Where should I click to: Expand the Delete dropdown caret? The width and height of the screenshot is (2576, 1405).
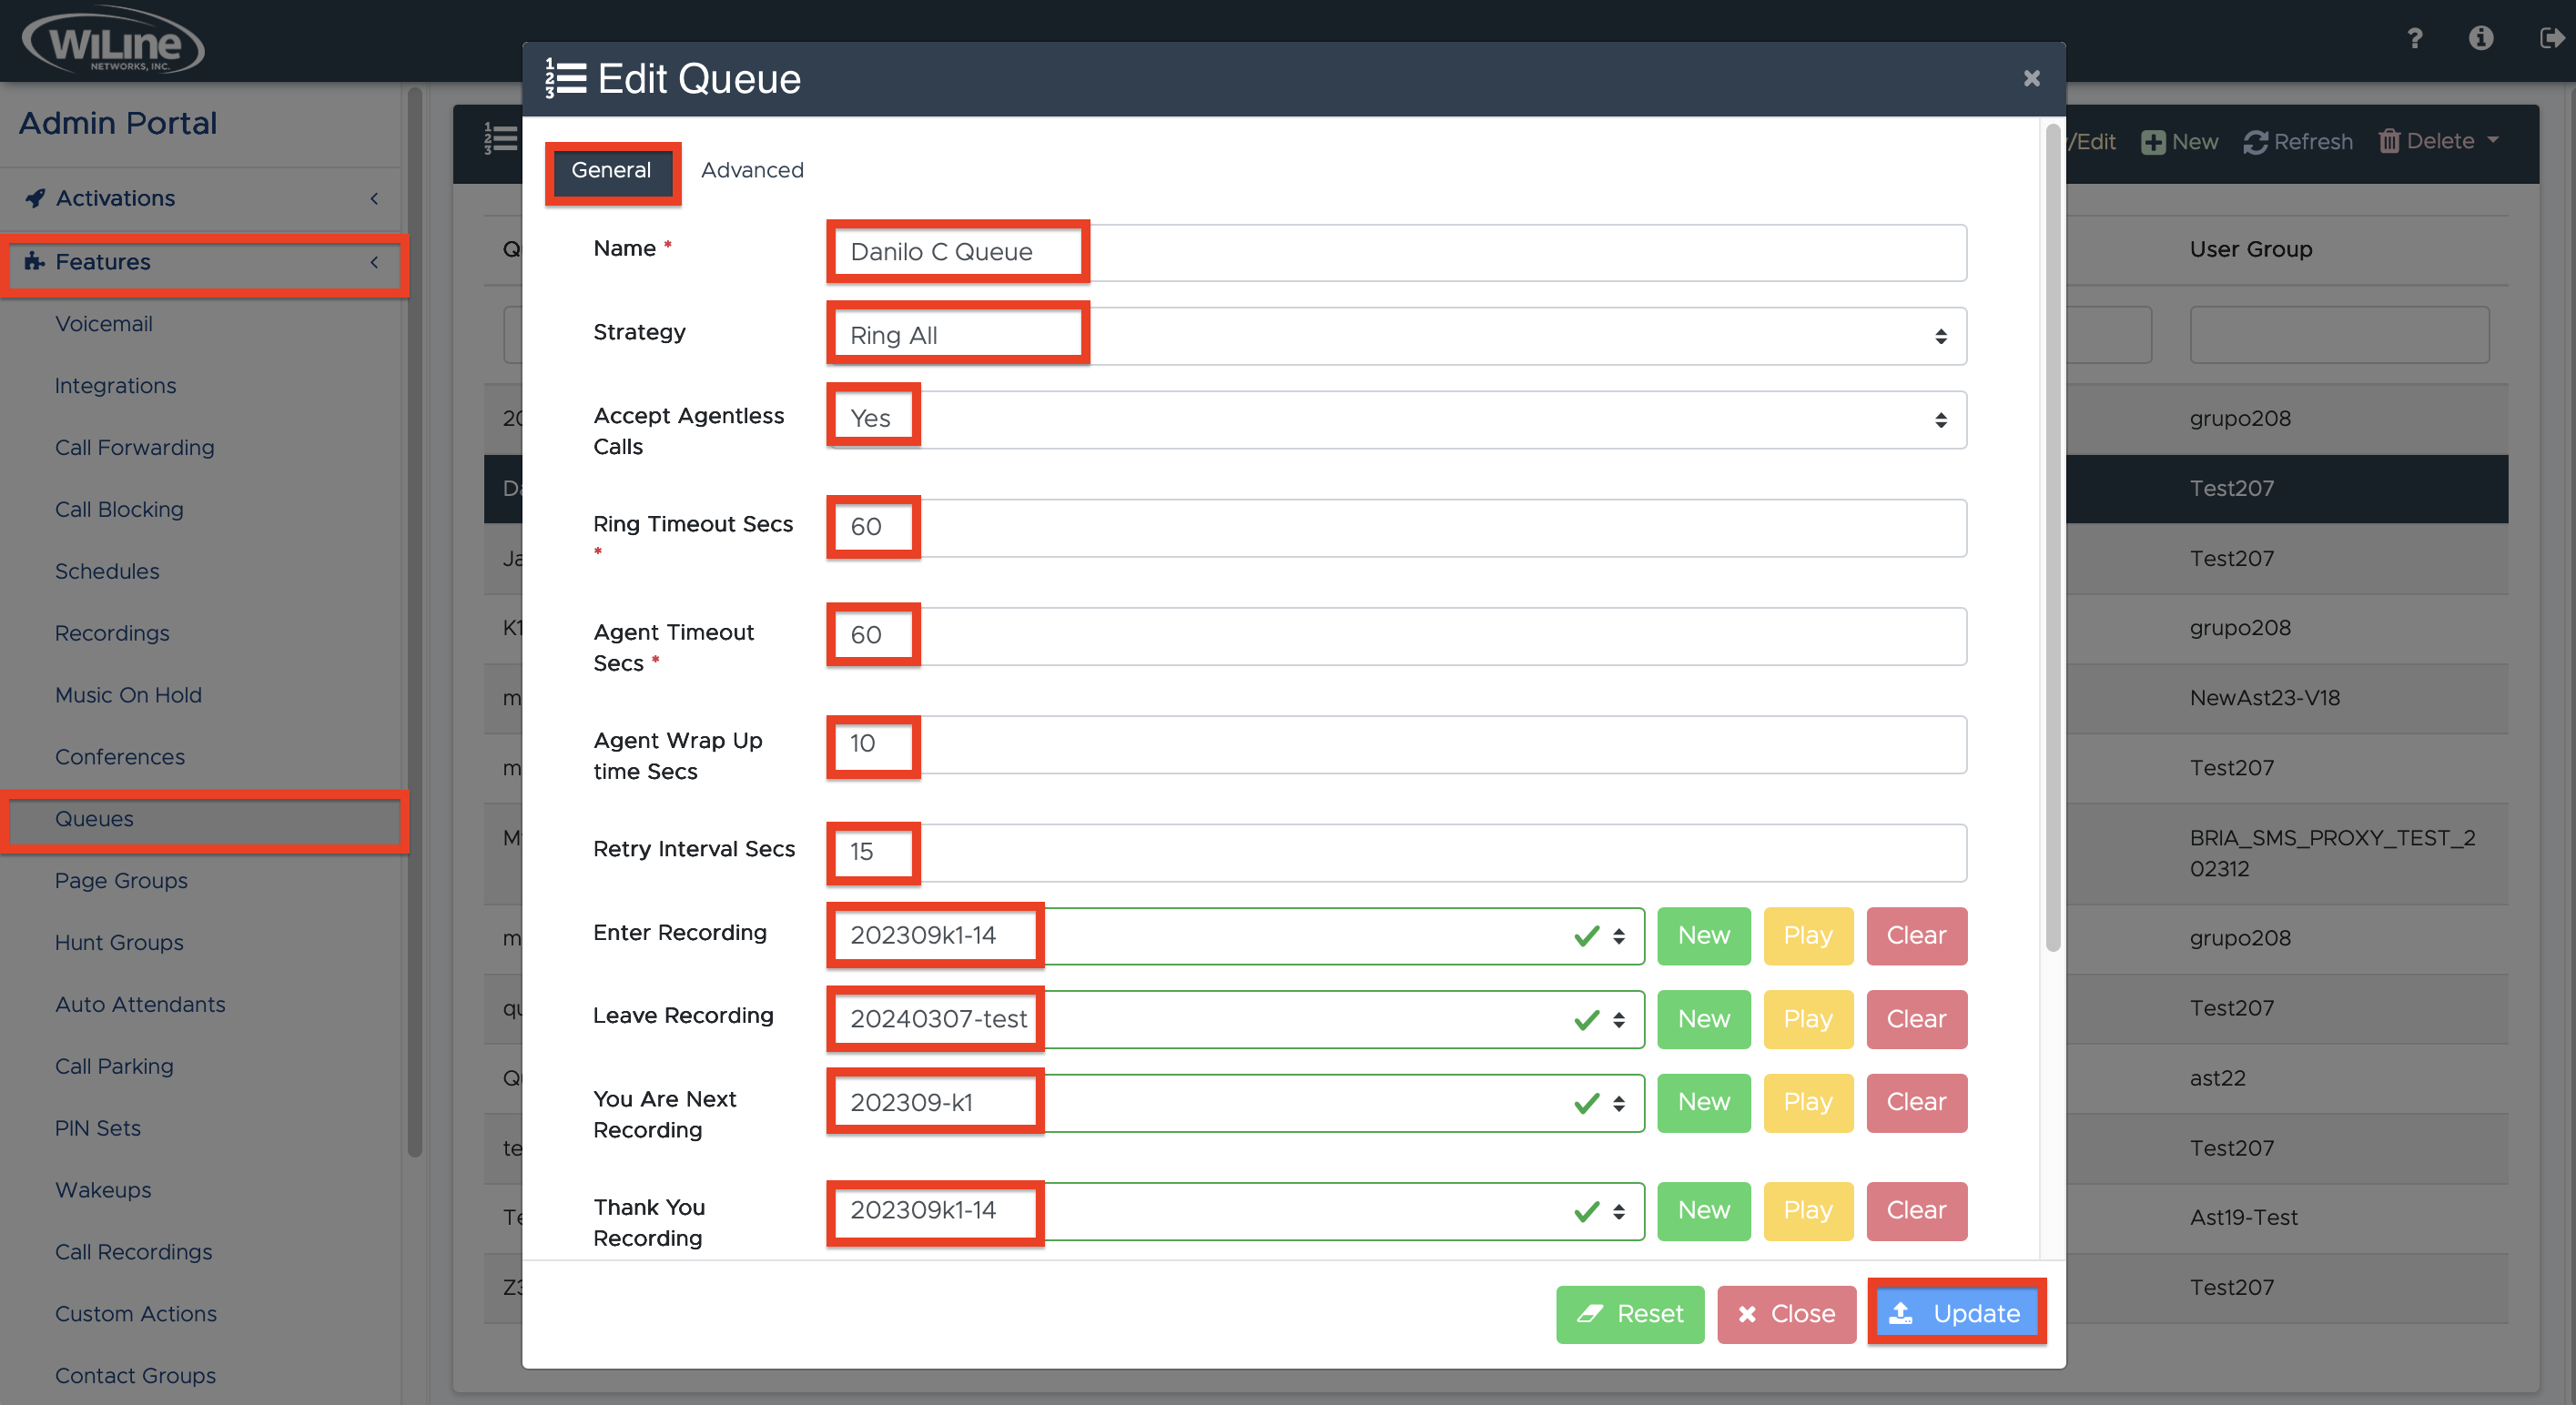click(x=2492, y=140)
